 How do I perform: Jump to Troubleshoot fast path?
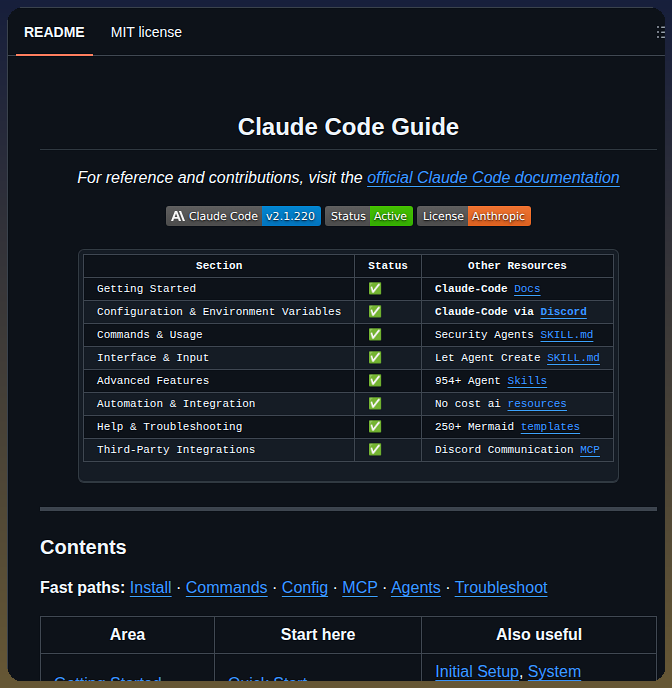[501, 588]
